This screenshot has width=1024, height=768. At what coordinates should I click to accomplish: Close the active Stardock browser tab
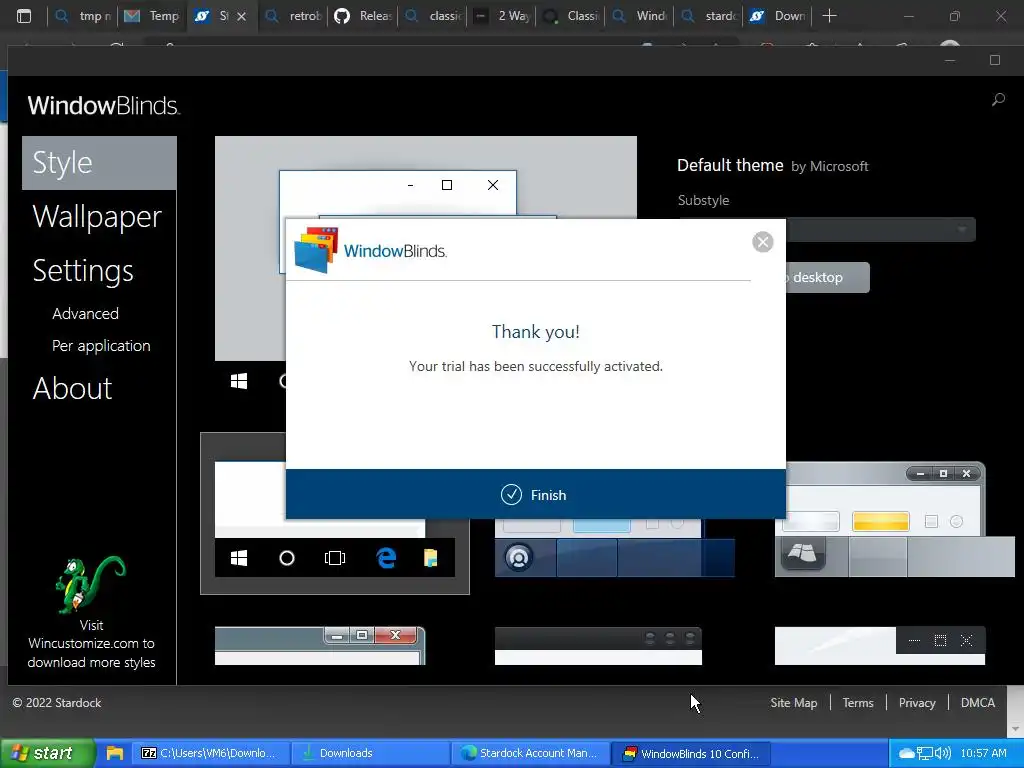[x=242, y=16]
